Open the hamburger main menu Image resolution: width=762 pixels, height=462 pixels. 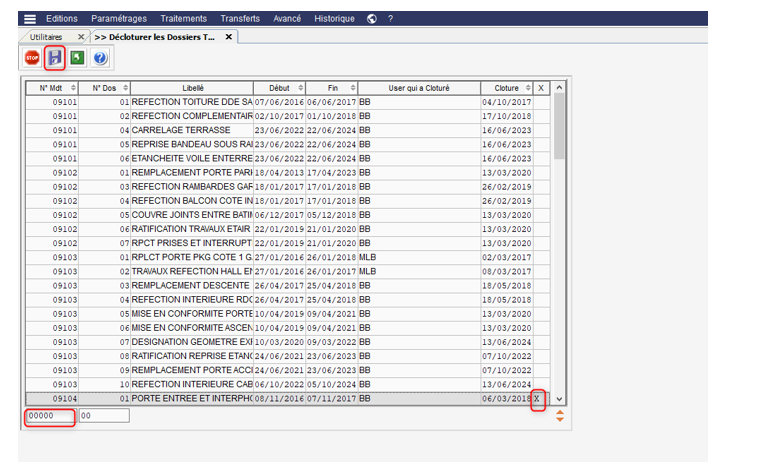click(x=30, y=19)
